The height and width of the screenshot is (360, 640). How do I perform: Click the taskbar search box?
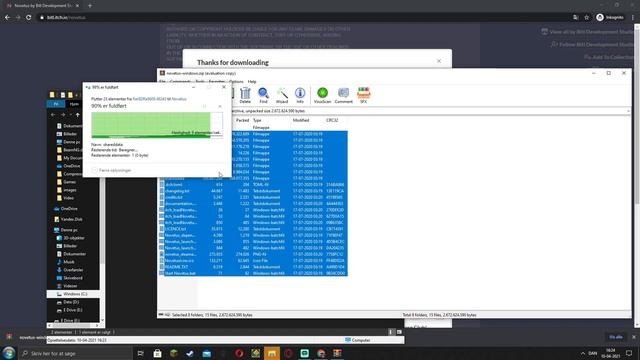76,353
